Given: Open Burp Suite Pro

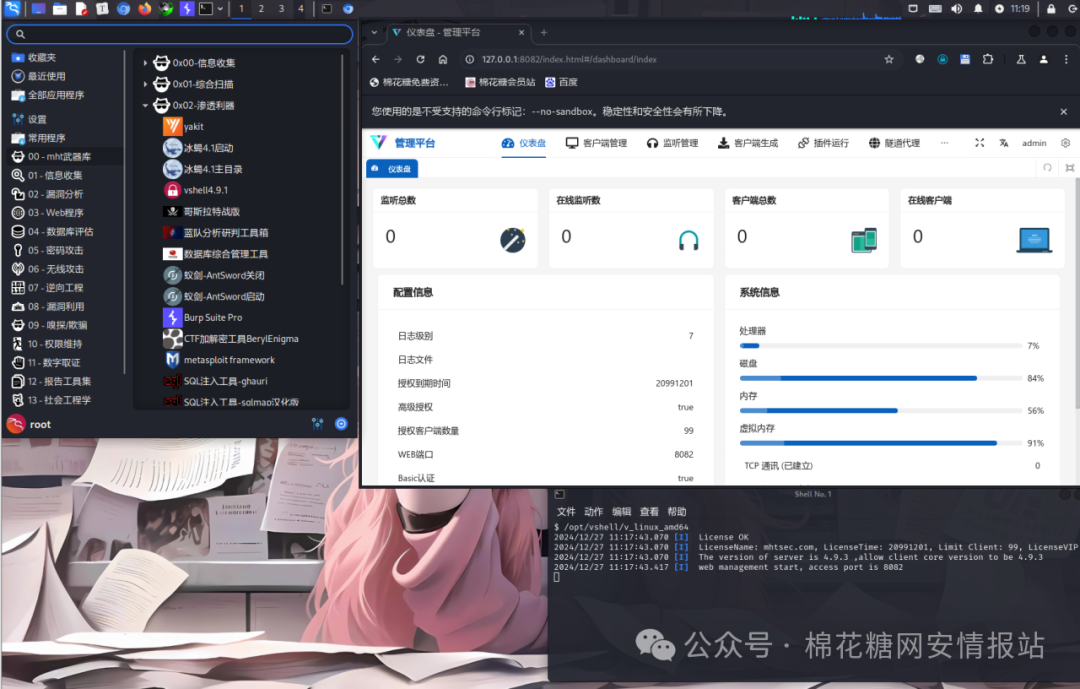Looking at the screenshot, I should [211, 317].
